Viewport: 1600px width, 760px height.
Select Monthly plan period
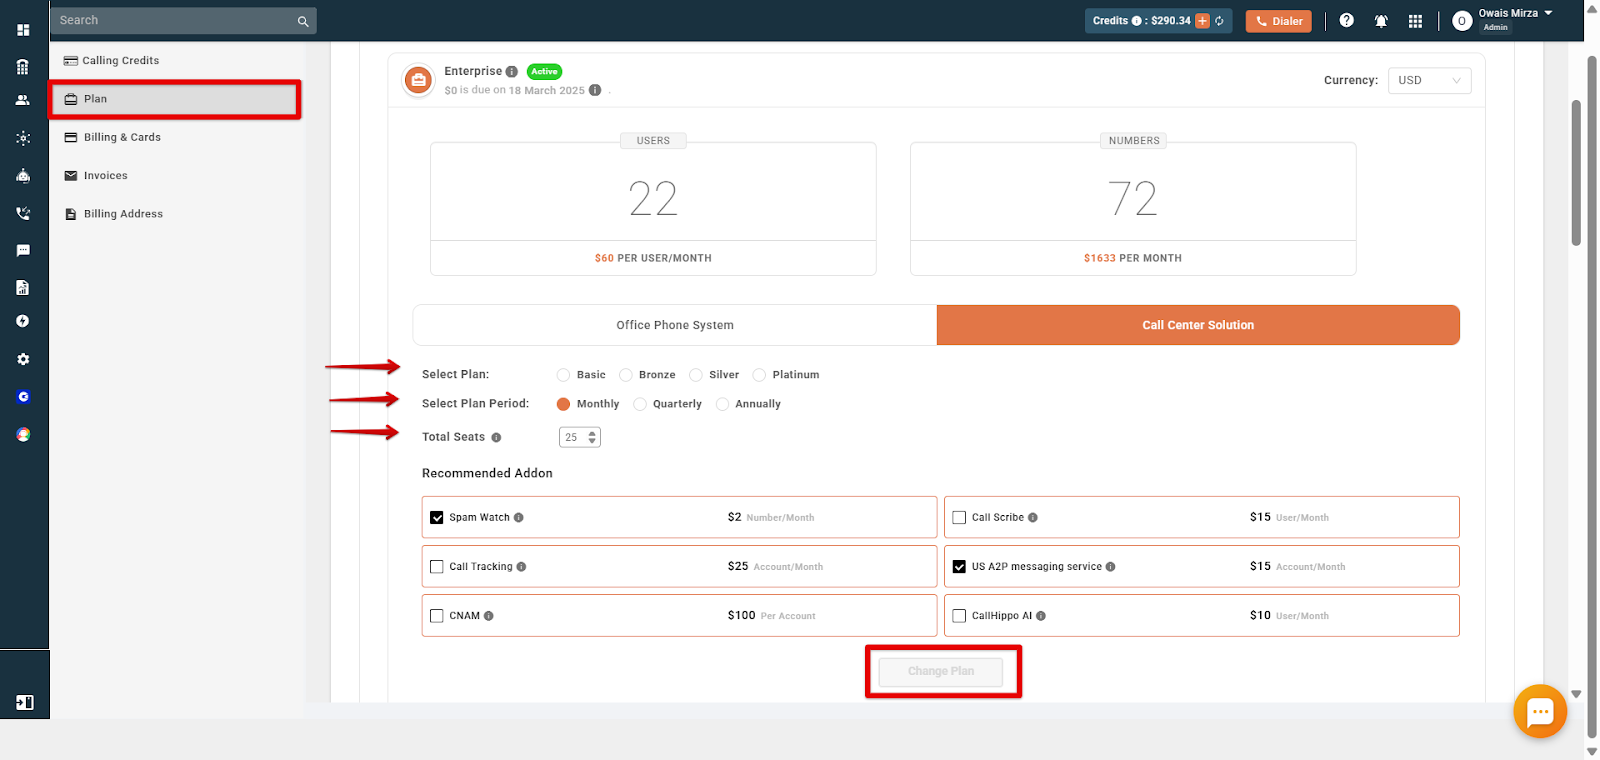pos(563,404)
